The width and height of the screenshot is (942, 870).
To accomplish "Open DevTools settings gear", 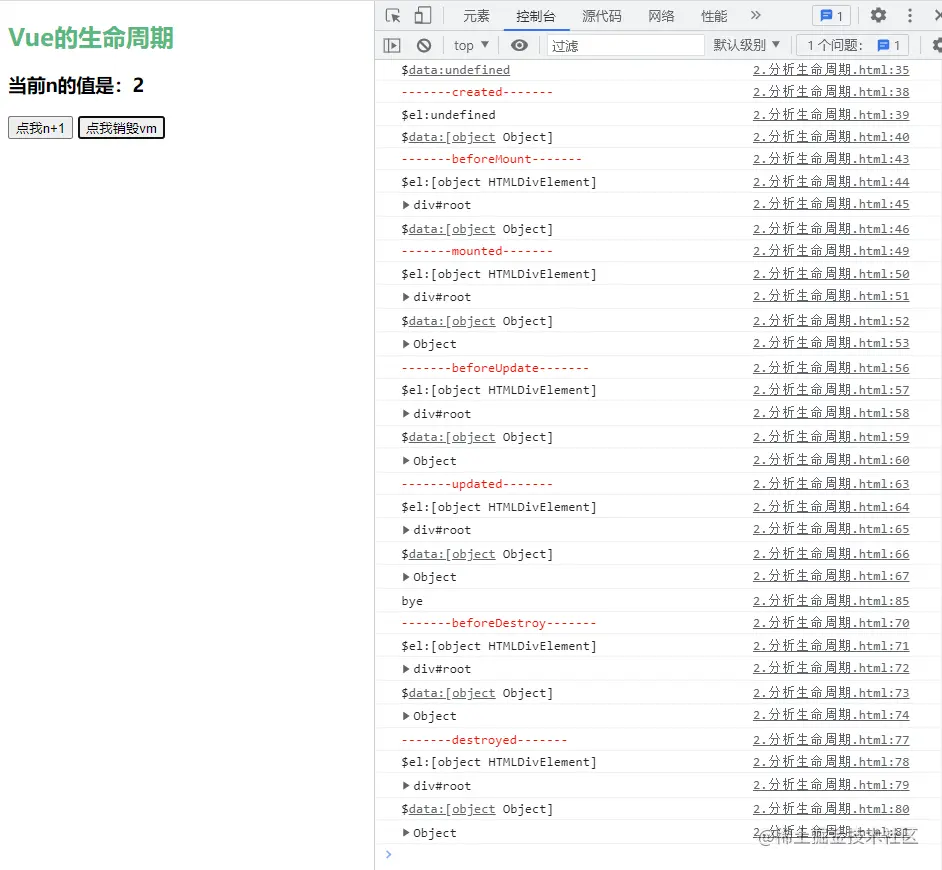I will (878, 15).
